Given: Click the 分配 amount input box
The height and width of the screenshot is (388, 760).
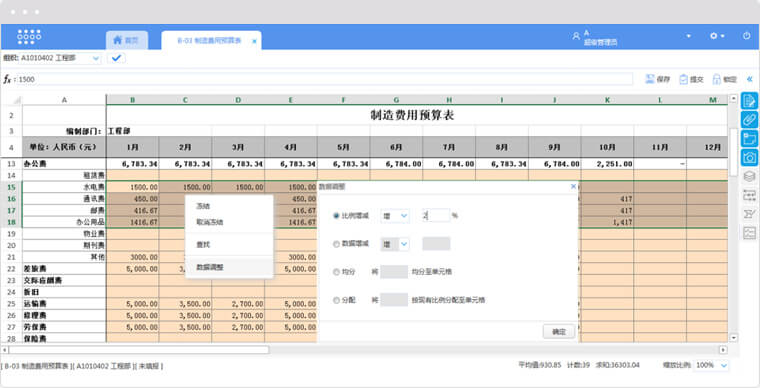Looking at the screenshot, I should coord(394,300).
